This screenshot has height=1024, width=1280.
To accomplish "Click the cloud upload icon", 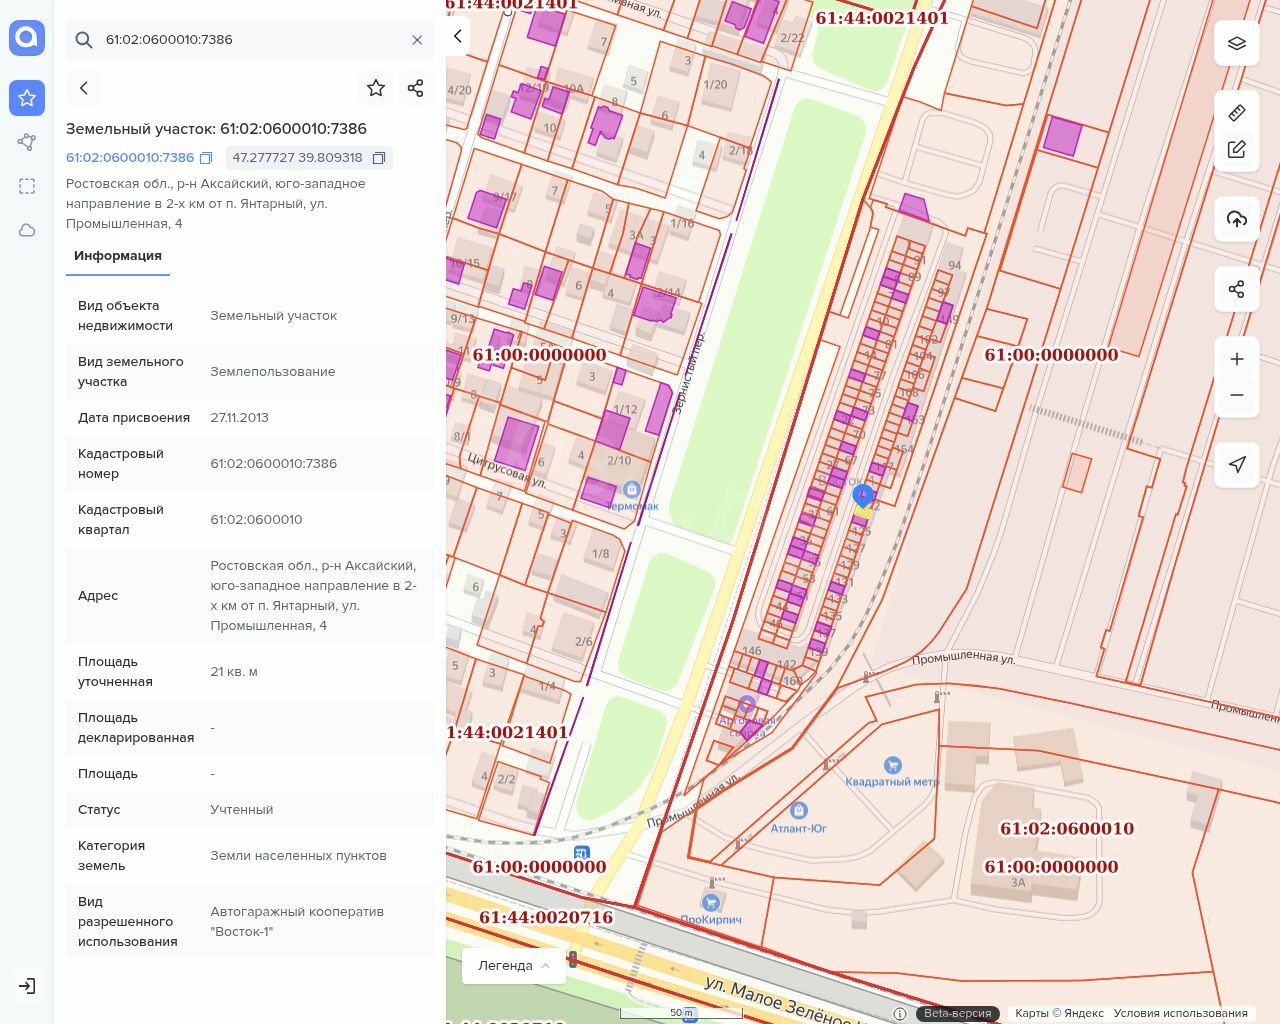I will tap(1236, 219).
